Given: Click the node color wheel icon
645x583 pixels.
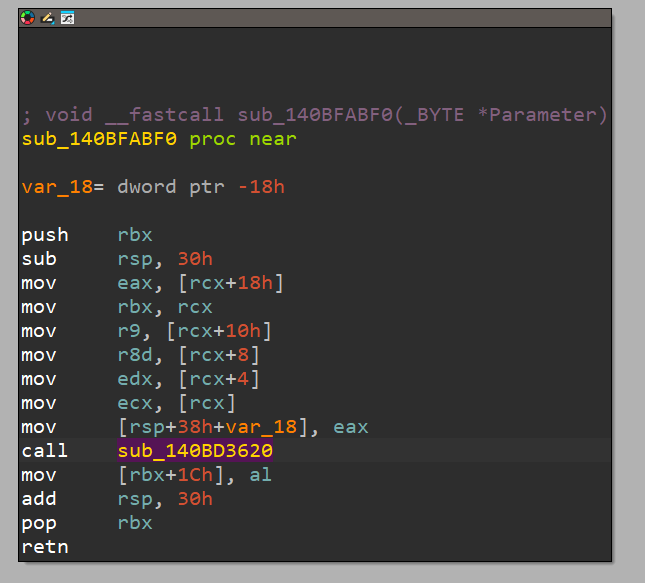Looking at the screenshot, I should coord(28,18).
